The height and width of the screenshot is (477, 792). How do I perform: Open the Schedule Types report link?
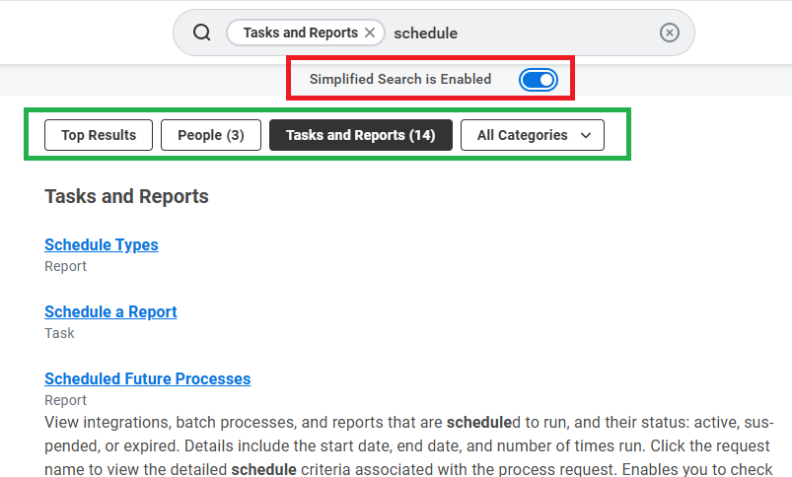click(x=101, y=245)
